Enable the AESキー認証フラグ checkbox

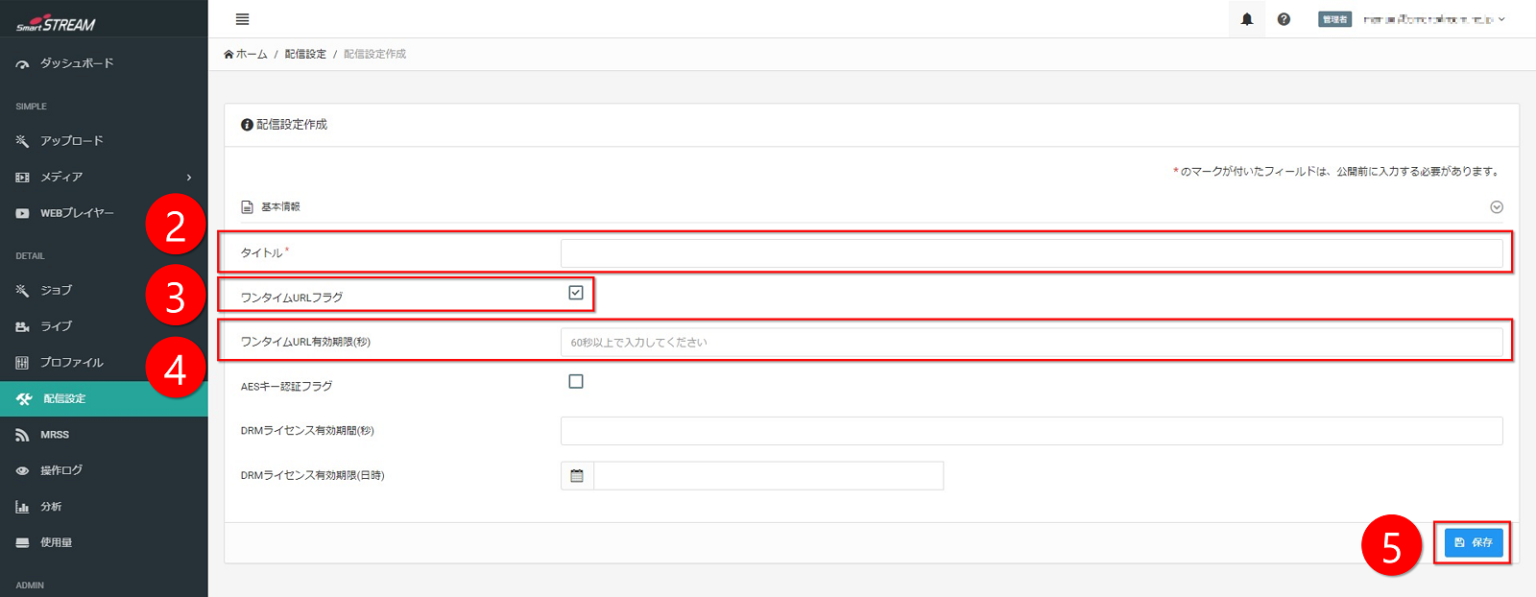[x=575, y=381]
